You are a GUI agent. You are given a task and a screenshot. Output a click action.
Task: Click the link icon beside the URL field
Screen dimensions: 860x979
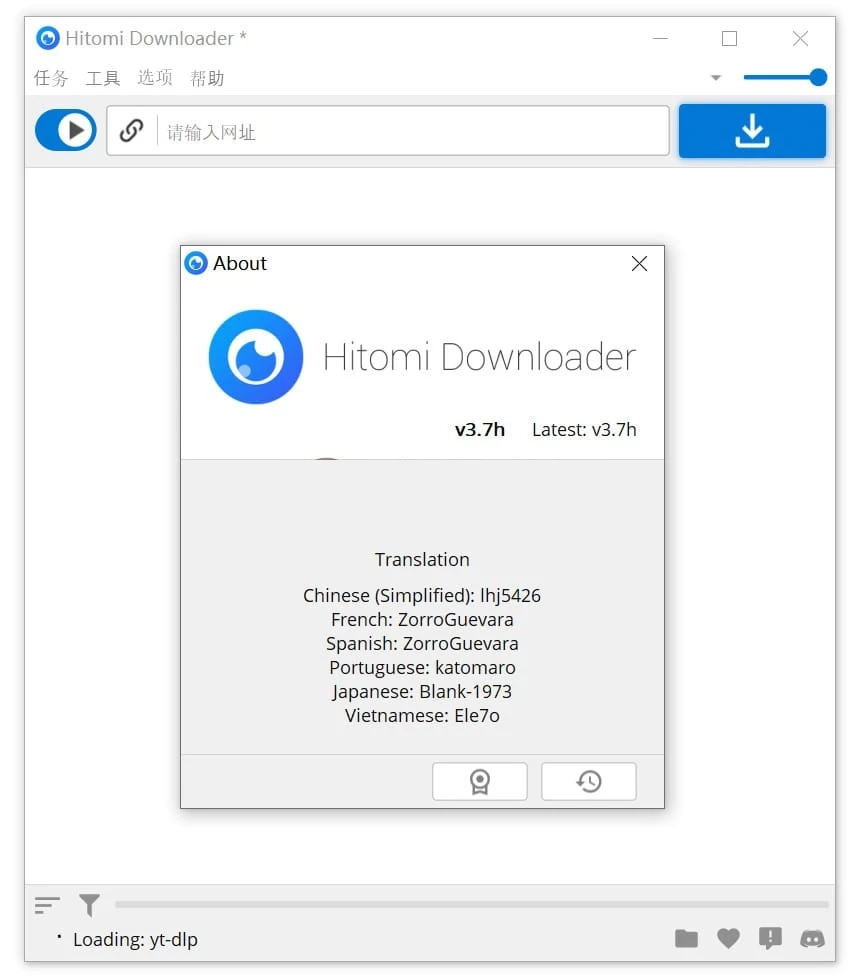(x=130, y=130)
